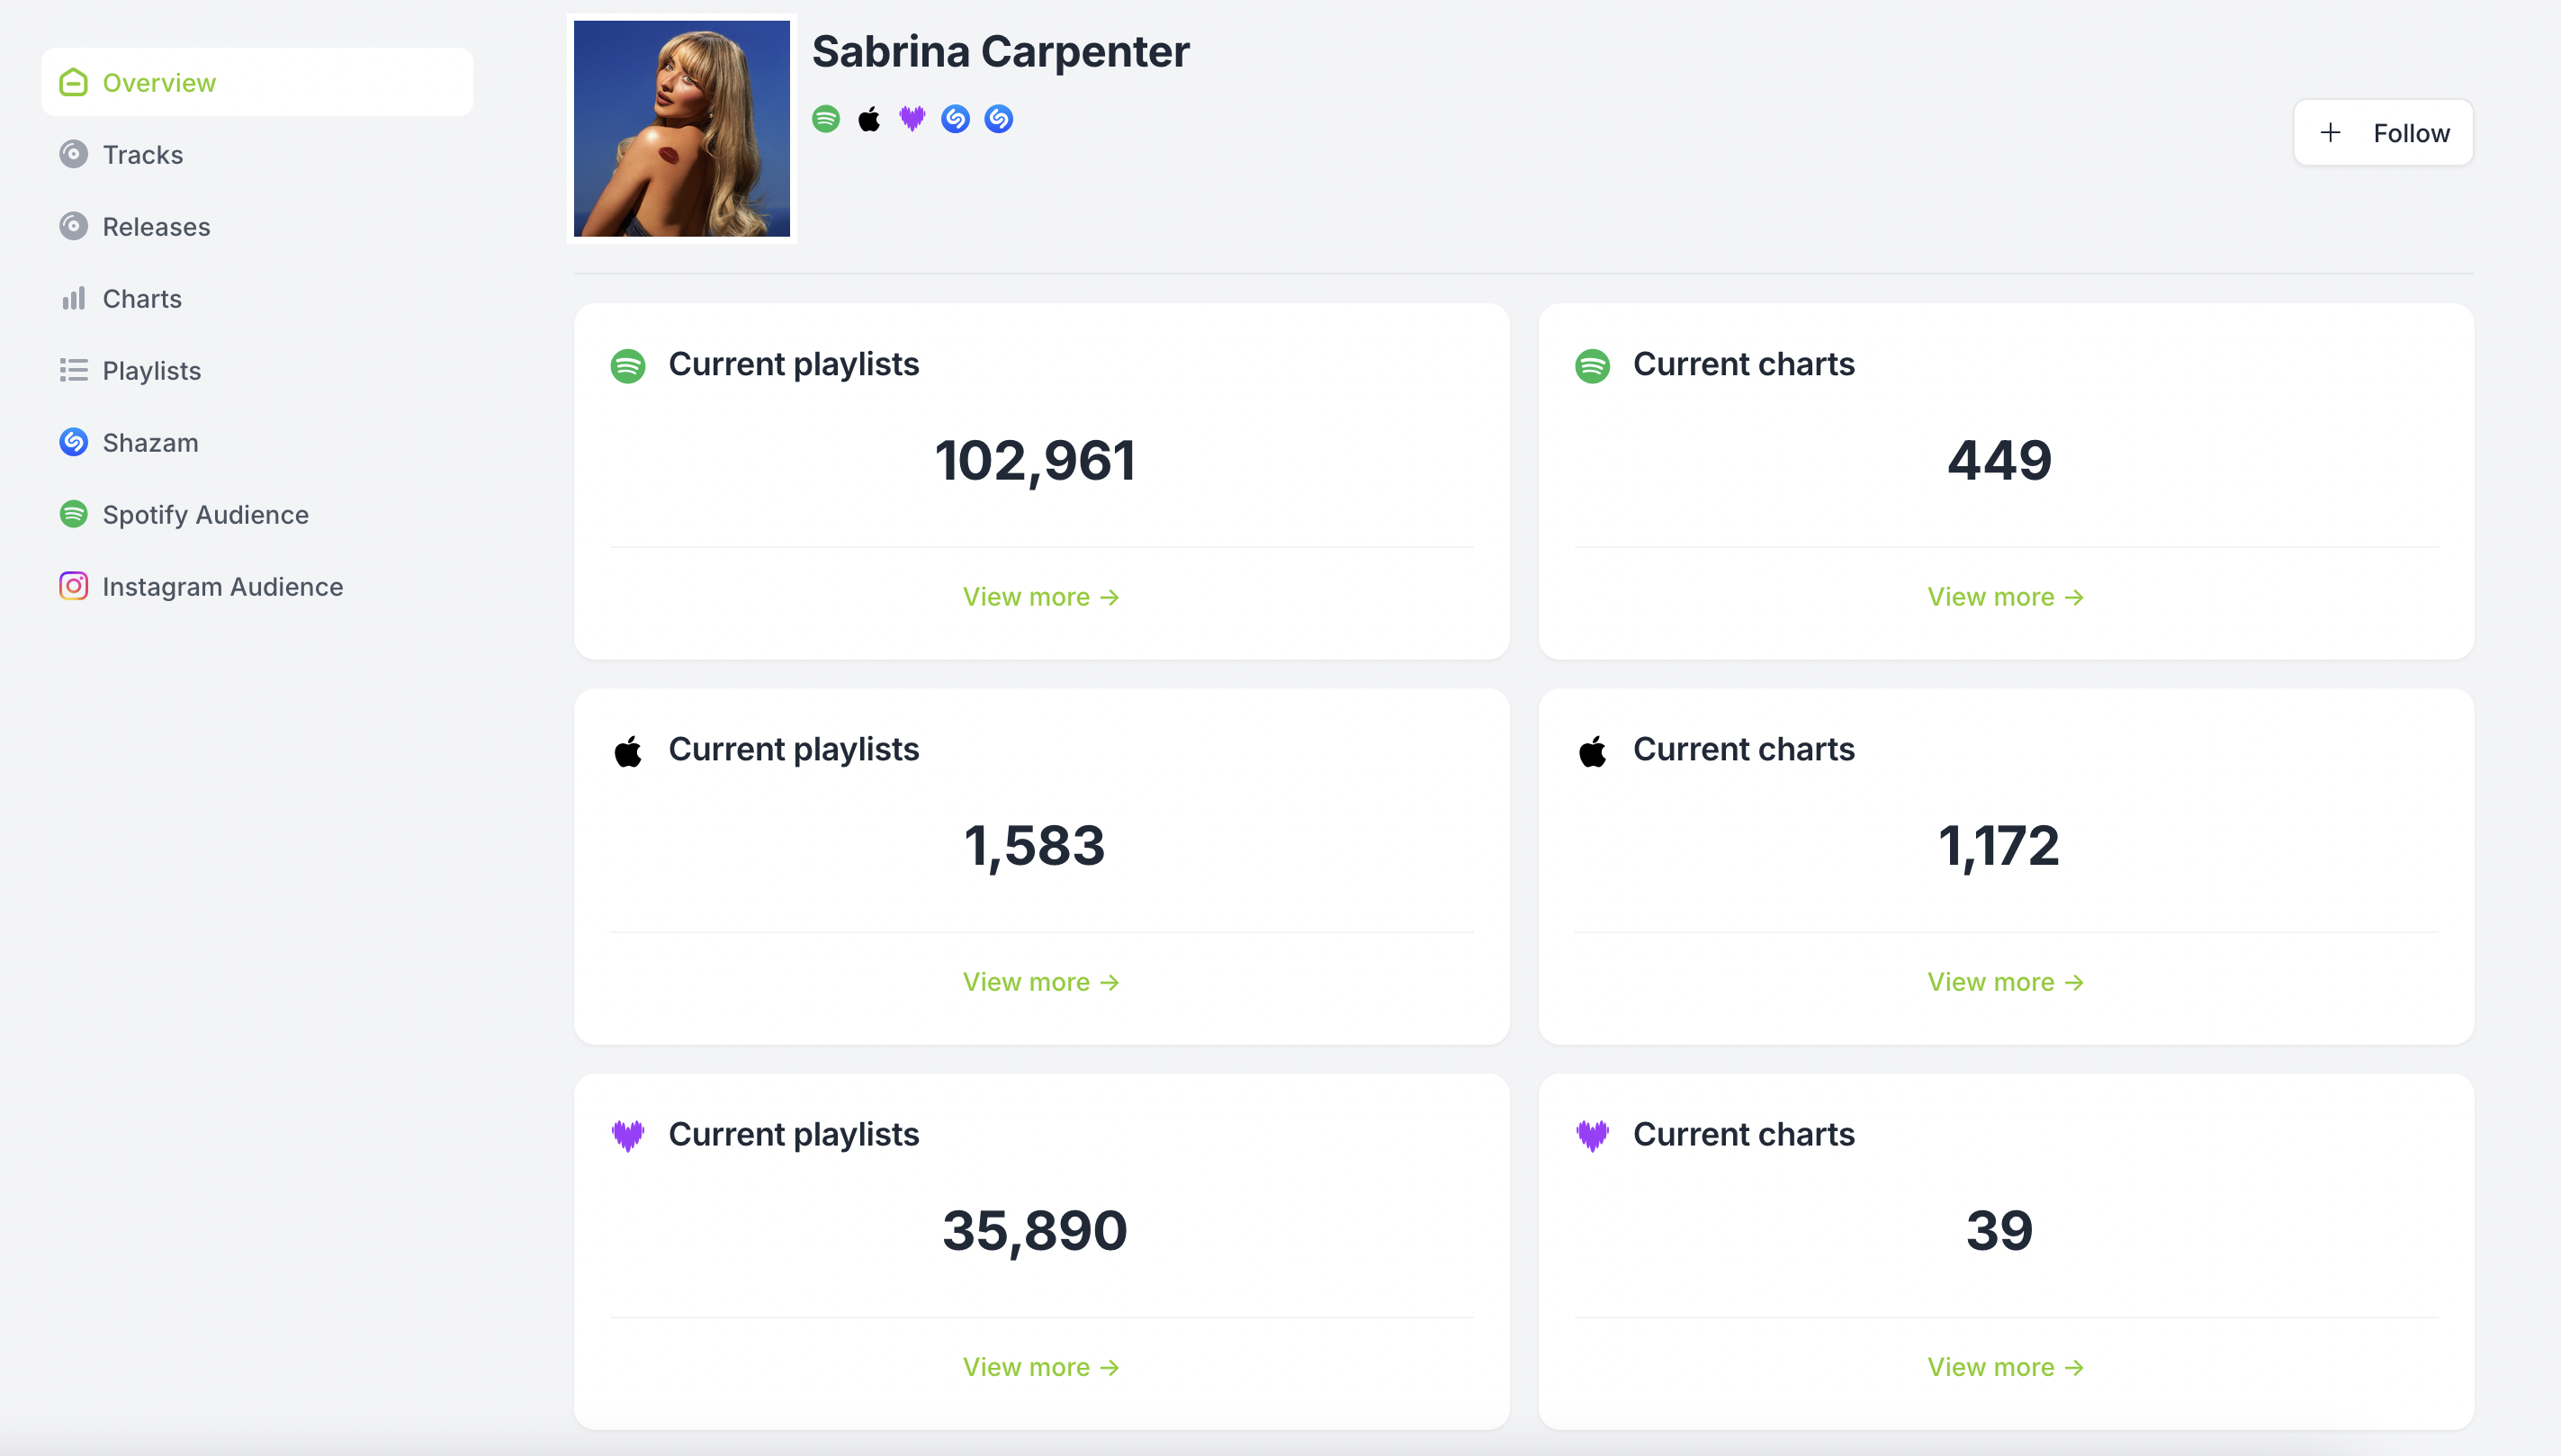This screenshot has width=2561, height=1456.
Task: Open Playlists in the sidebar
Action: (257, 370)
